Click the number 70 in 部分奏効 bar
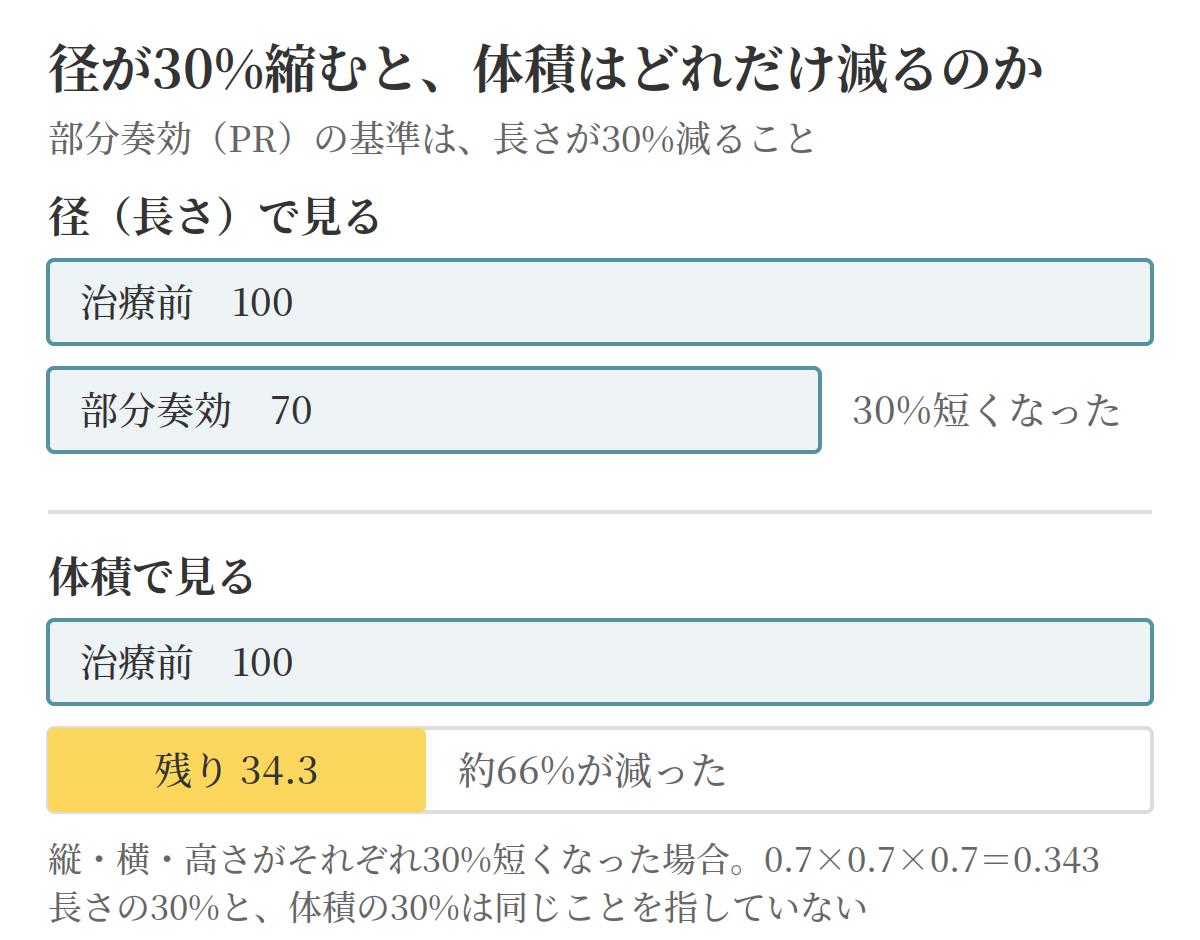Viewport: 1200px width, 940px height. point(291,411)
